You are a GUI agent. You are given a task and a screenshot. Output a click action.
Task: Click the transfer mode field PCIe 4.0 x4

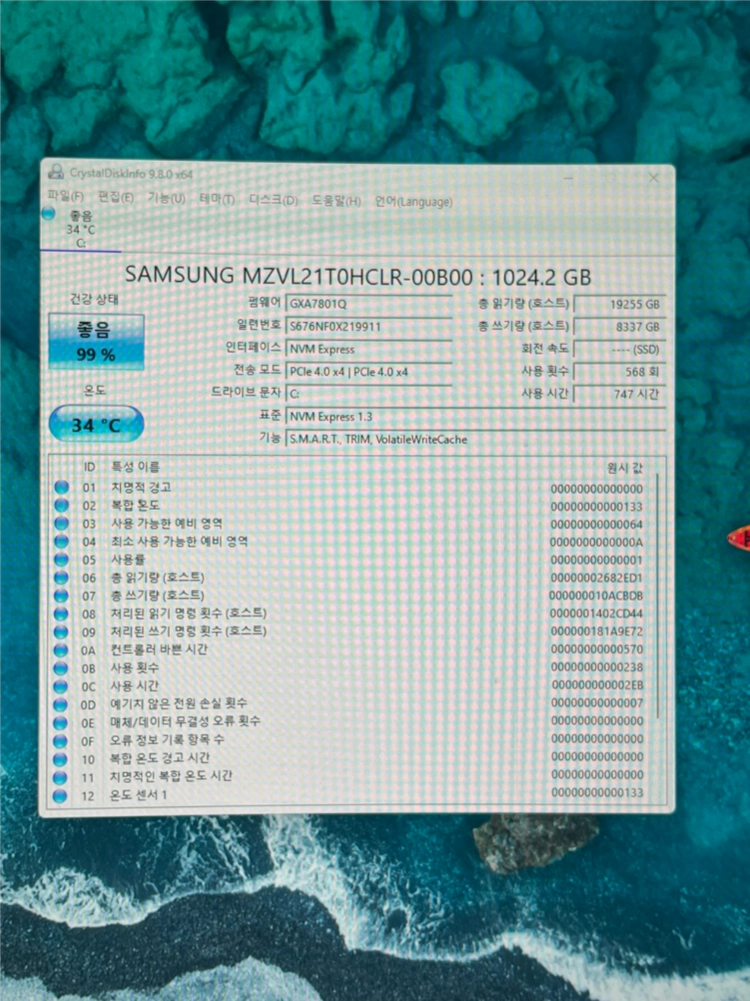[x=368, y=372]
